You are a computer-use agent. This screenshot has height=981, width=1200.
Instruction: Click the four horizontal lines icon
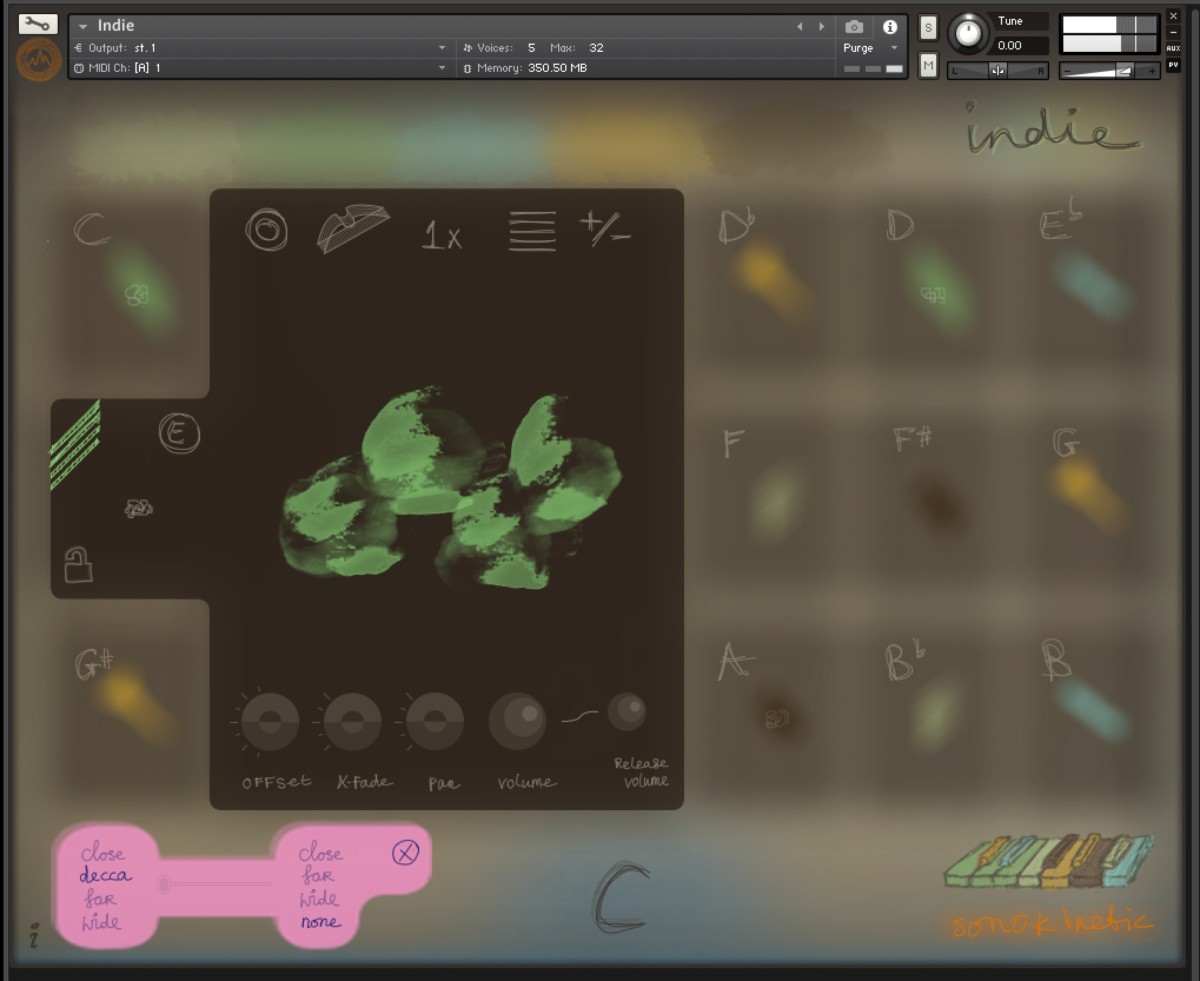(532, 231)
